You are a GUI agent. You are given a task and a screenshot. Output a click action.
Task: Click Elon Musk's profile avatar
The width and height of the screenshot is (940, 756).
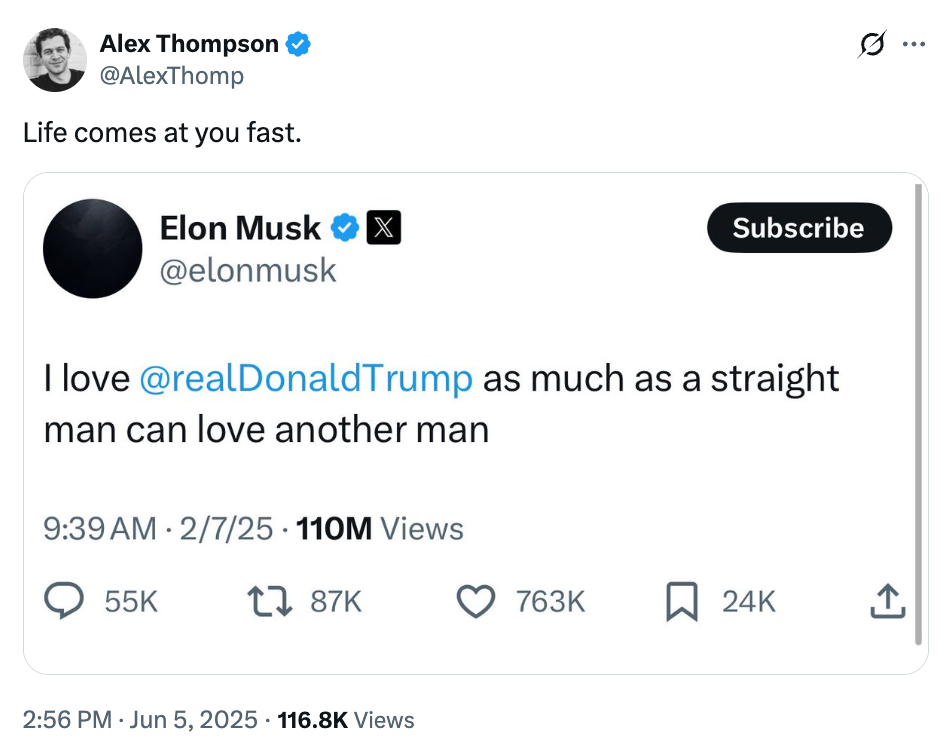click(92, 248)
